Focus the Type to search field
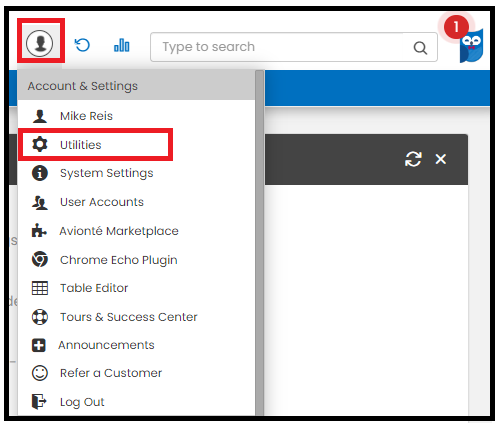Viewport: 501px width, 423px height. [294, 47]
